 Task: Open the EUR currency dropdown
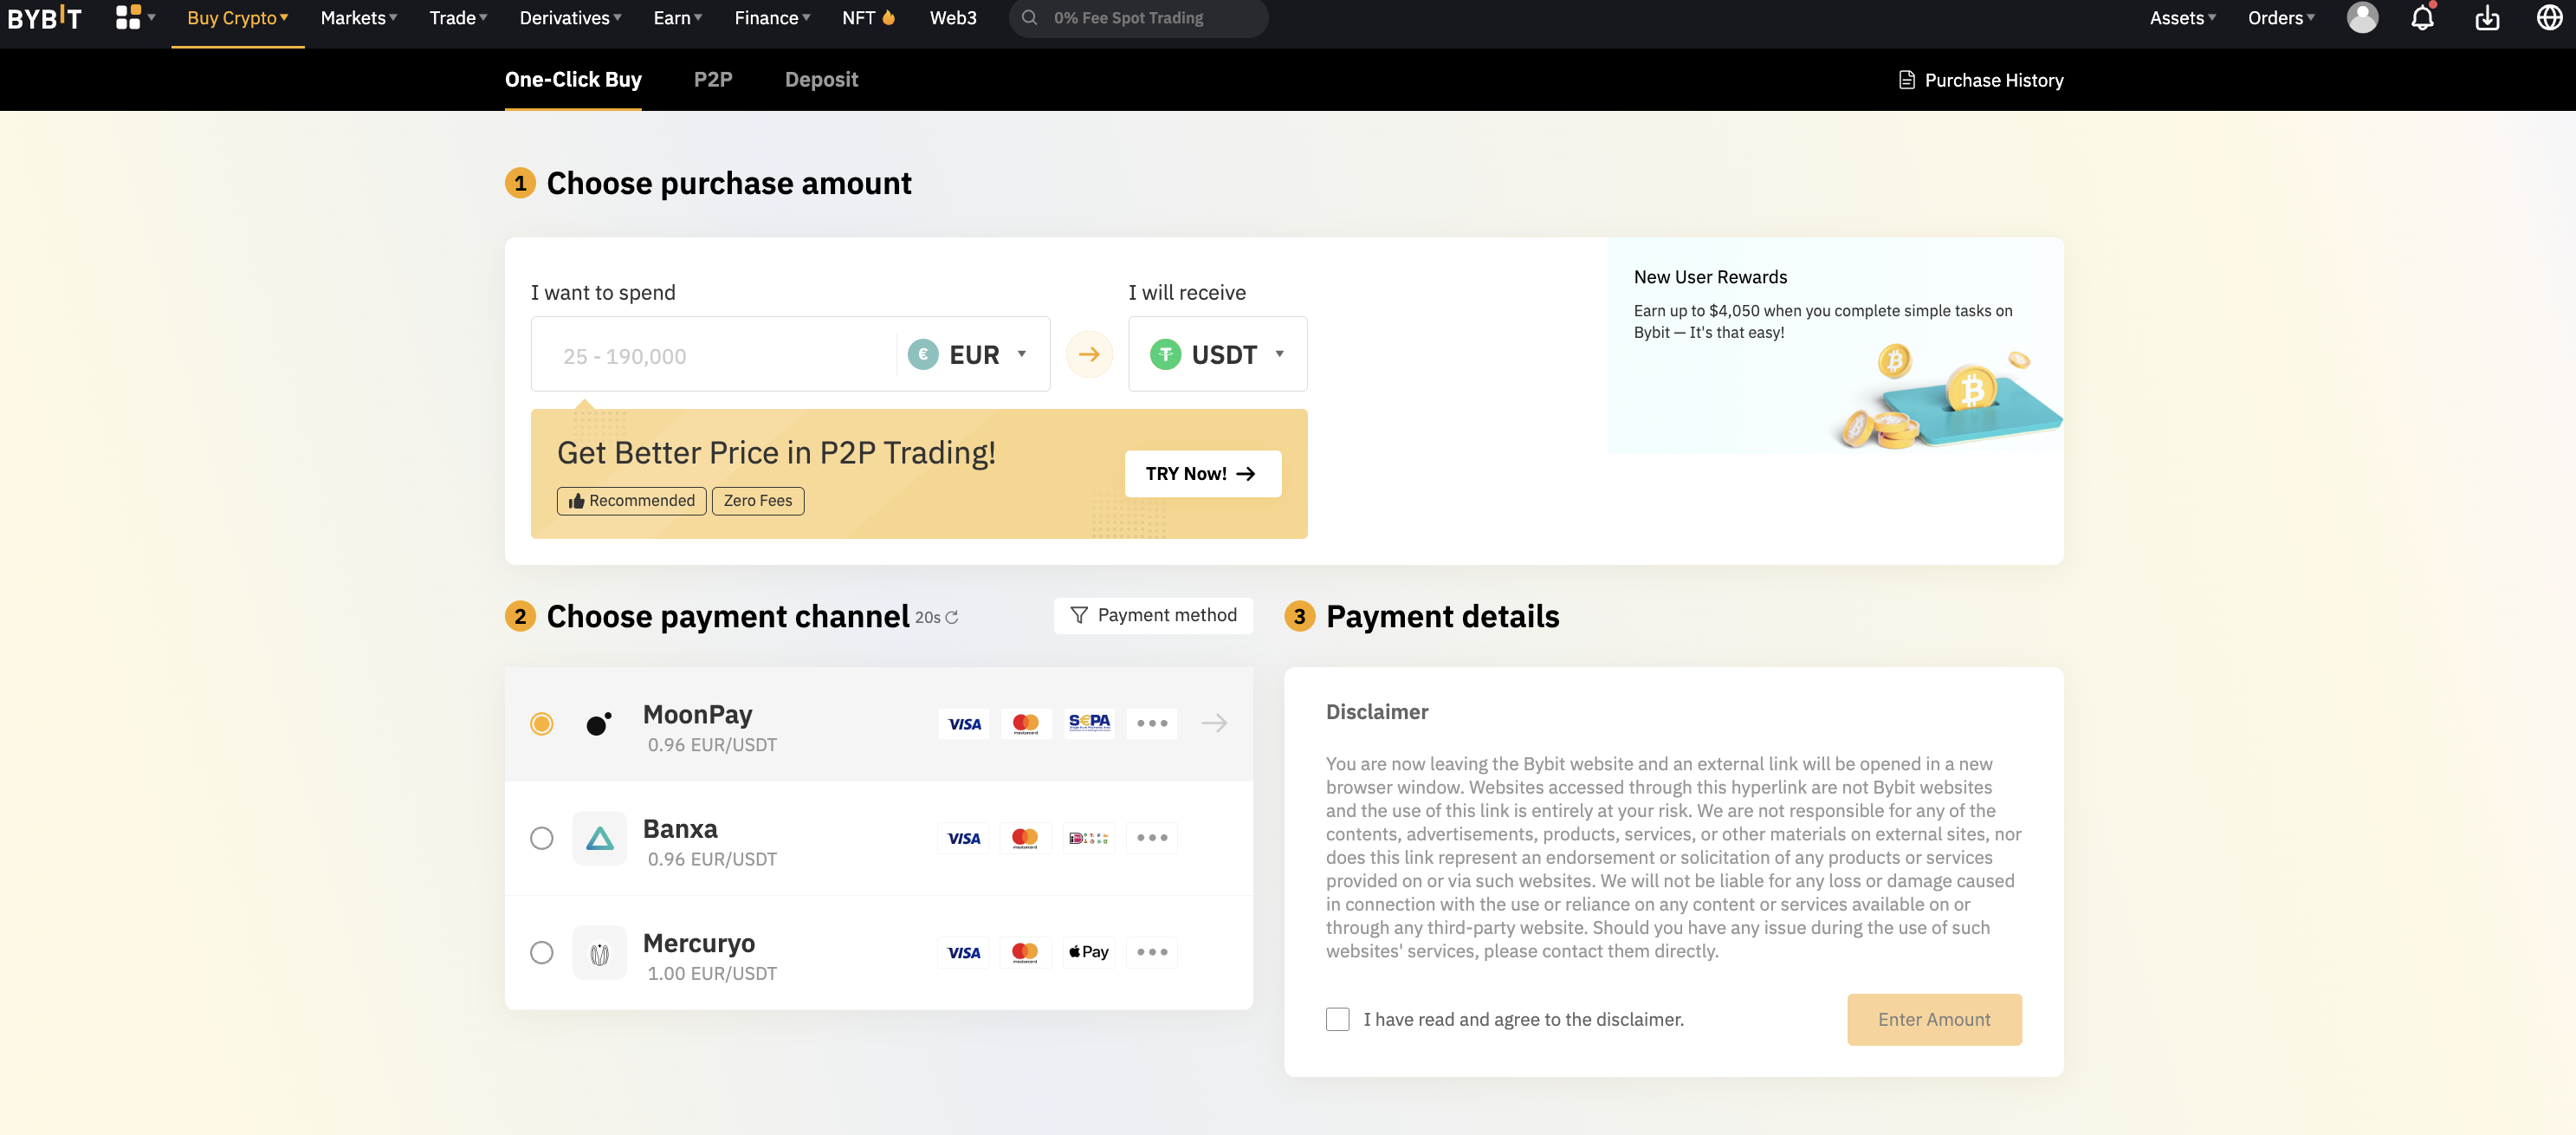tap(968, 354)
